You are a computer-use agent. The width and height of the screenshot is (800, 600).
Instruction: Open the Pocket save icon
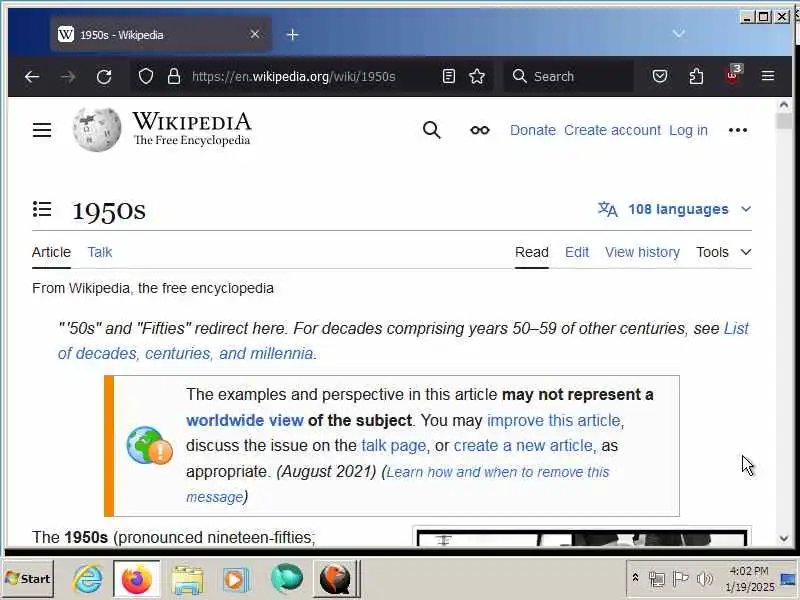[660, 77]
